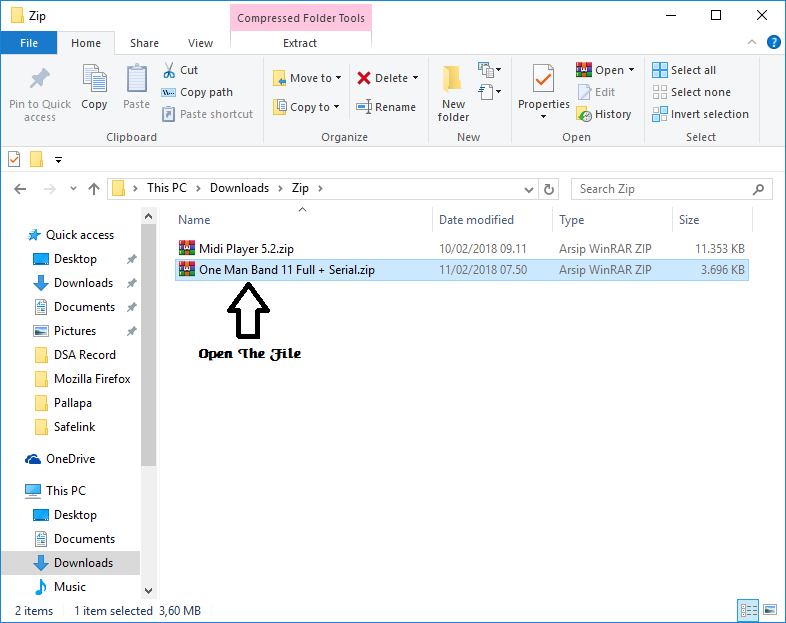This screenshot has height=623, width=786.
Task: Click the navigation pane scrollbar down arrow
Action: [148, 590]
